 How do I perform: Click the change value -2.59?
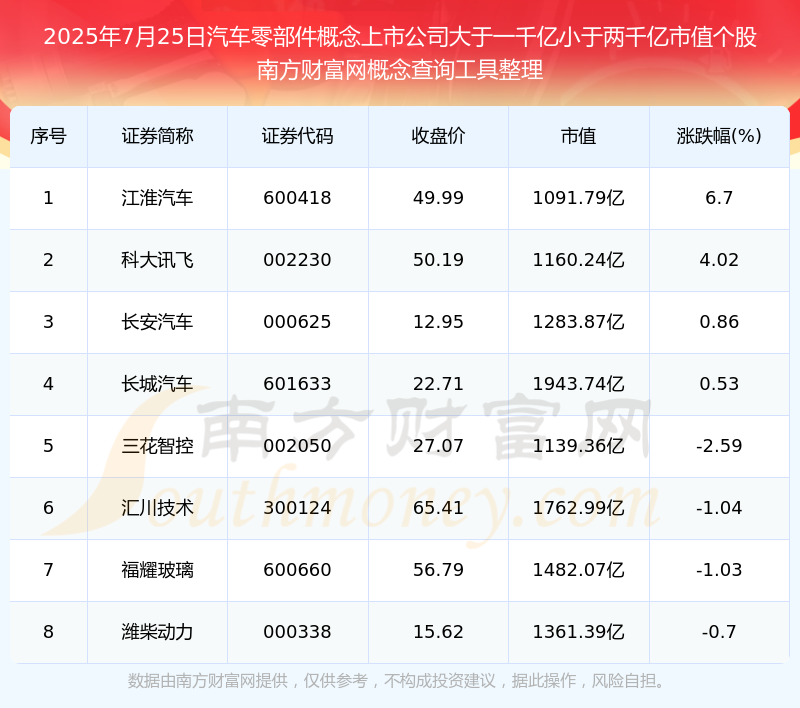tap(719, 446)
